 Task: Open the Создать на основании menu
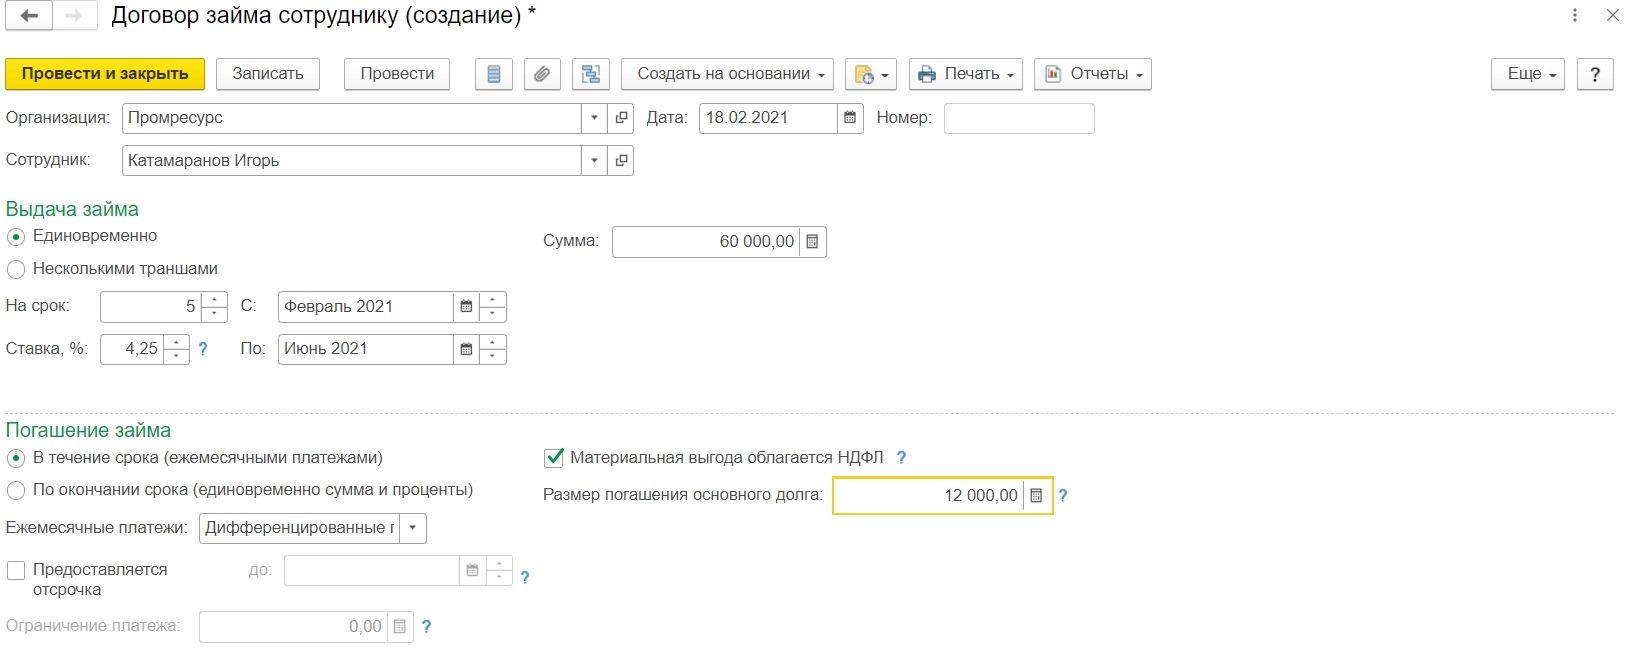pos(732,74)
